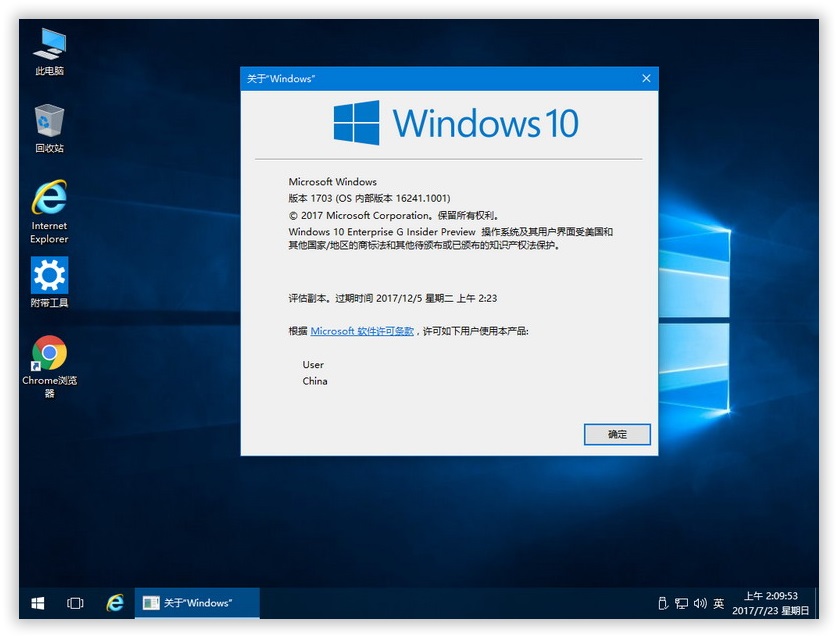The height and width of the screenshot is (638, 838).
Task: Click the USB device tray icon
Action: [x=663, y=603]
